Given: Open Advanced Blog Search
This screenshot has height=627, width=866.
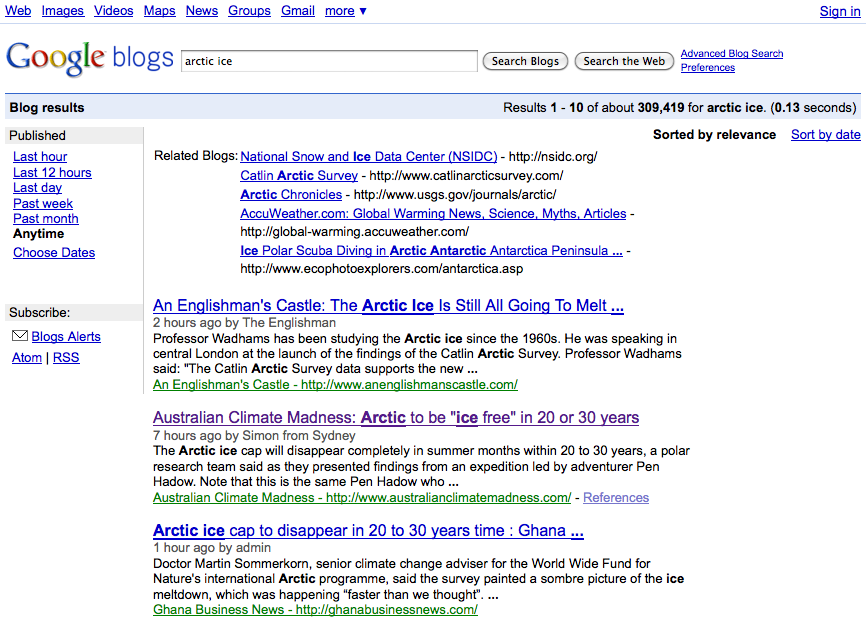Looking at the screenshot, I should (729, 53).
